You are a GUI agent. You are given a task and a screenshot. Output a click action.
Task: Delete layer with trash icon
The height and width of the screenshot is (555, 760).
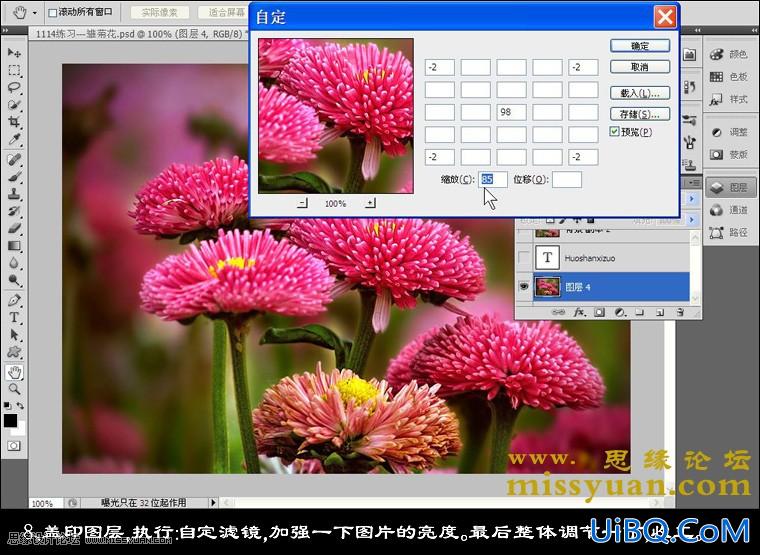[x=680, y=313]
